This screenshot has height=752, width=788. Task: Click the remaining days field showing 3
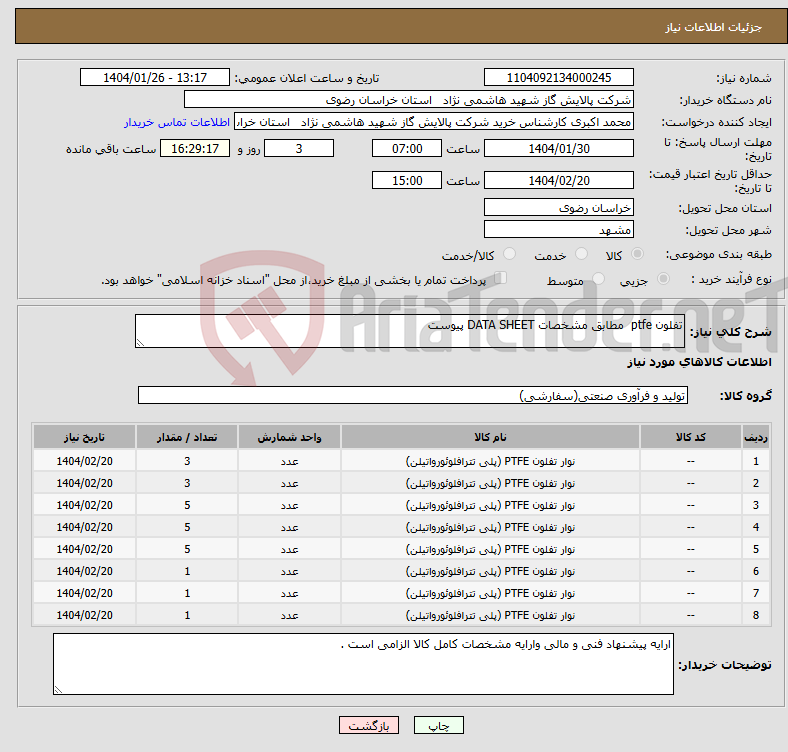pyautogui.click(x=299, y=148)
